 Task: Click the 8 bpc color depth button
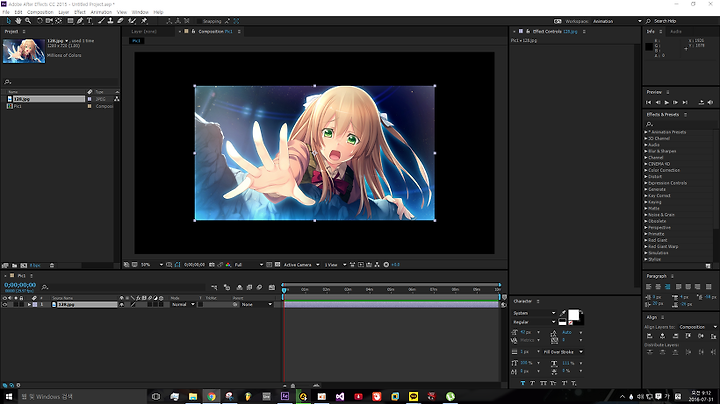click(35, 265)
